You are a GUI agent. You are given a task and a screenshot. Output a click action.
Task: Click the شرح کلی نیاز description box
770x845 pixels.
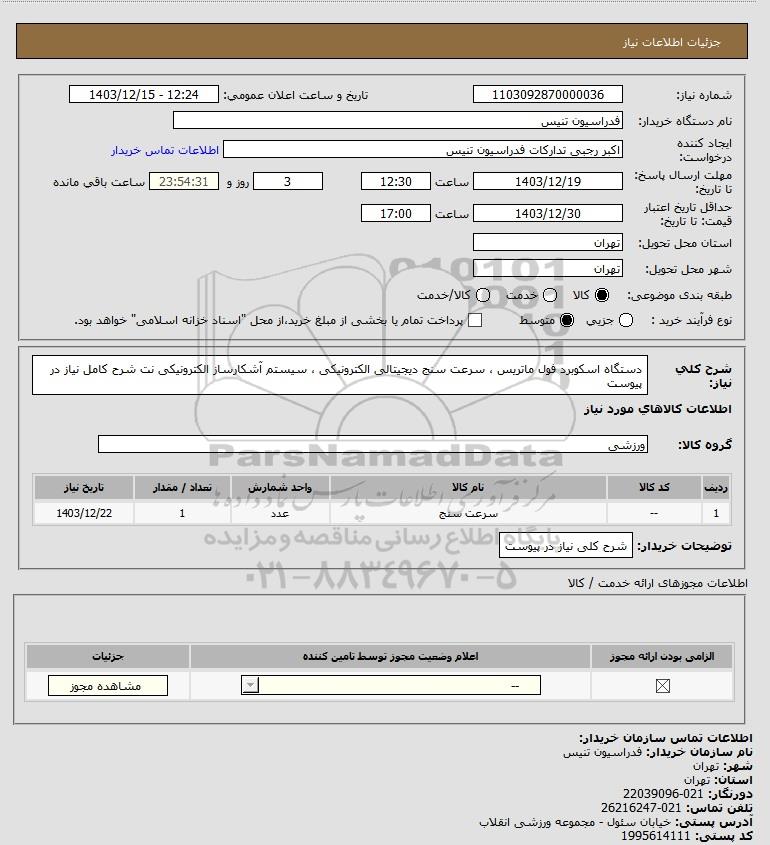[x=340, y=375]
